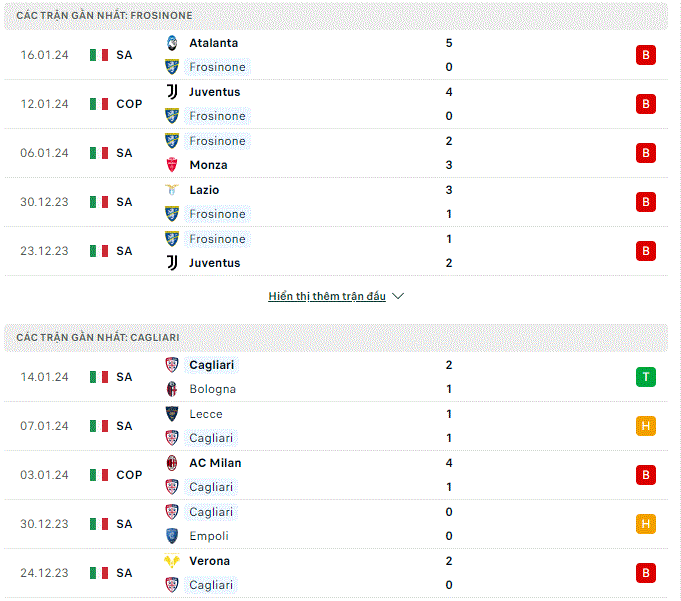Expand more matches with chevron arrow
Screen dimensions: 681x601
point(398,296)
